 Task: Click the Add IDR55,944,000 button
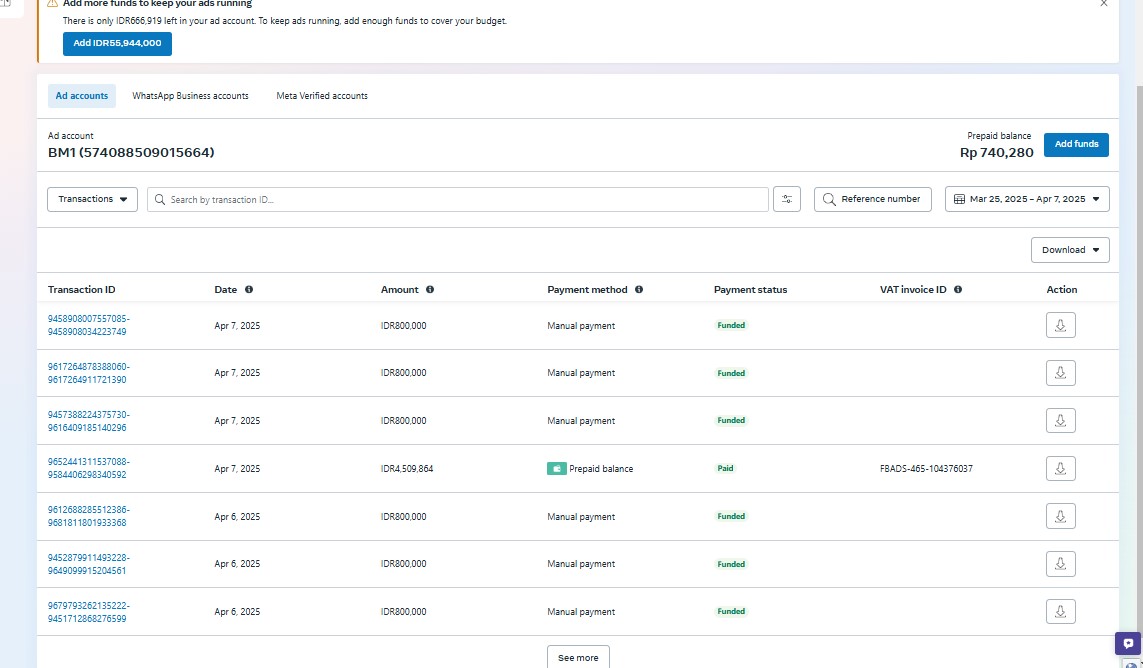[x=117, y=44]
